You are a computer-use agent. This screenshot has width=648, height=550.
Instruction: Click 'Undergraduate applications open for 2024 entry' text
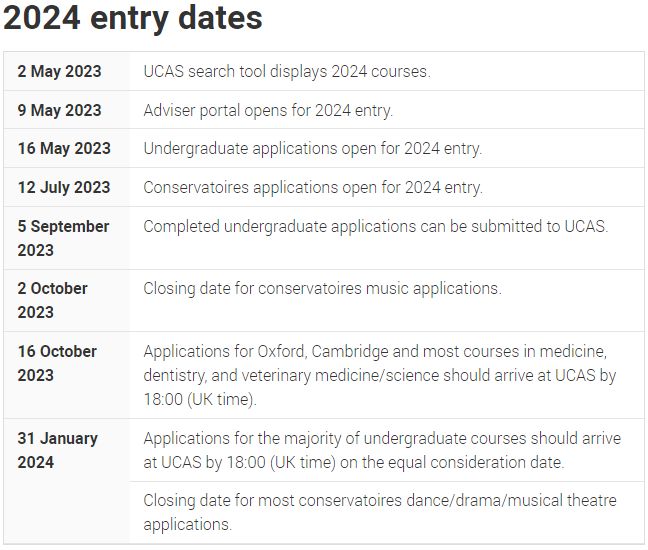313,149
